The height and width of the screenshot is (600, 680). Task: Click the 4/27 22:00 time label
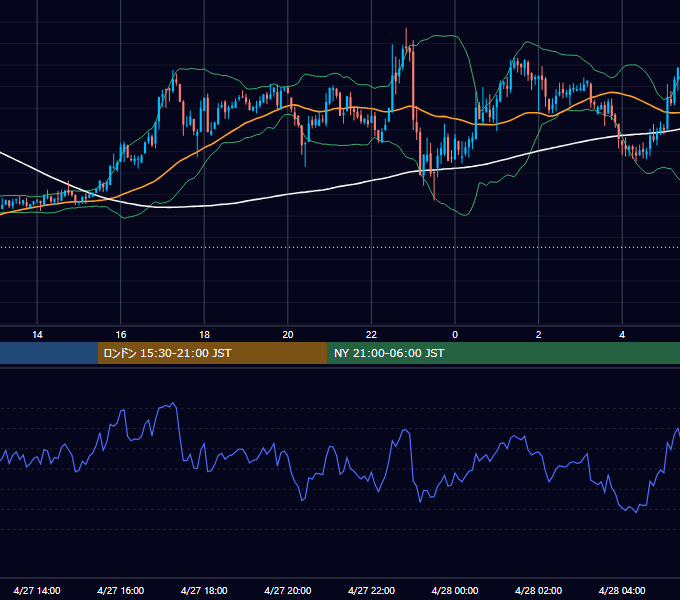(371, 590)
